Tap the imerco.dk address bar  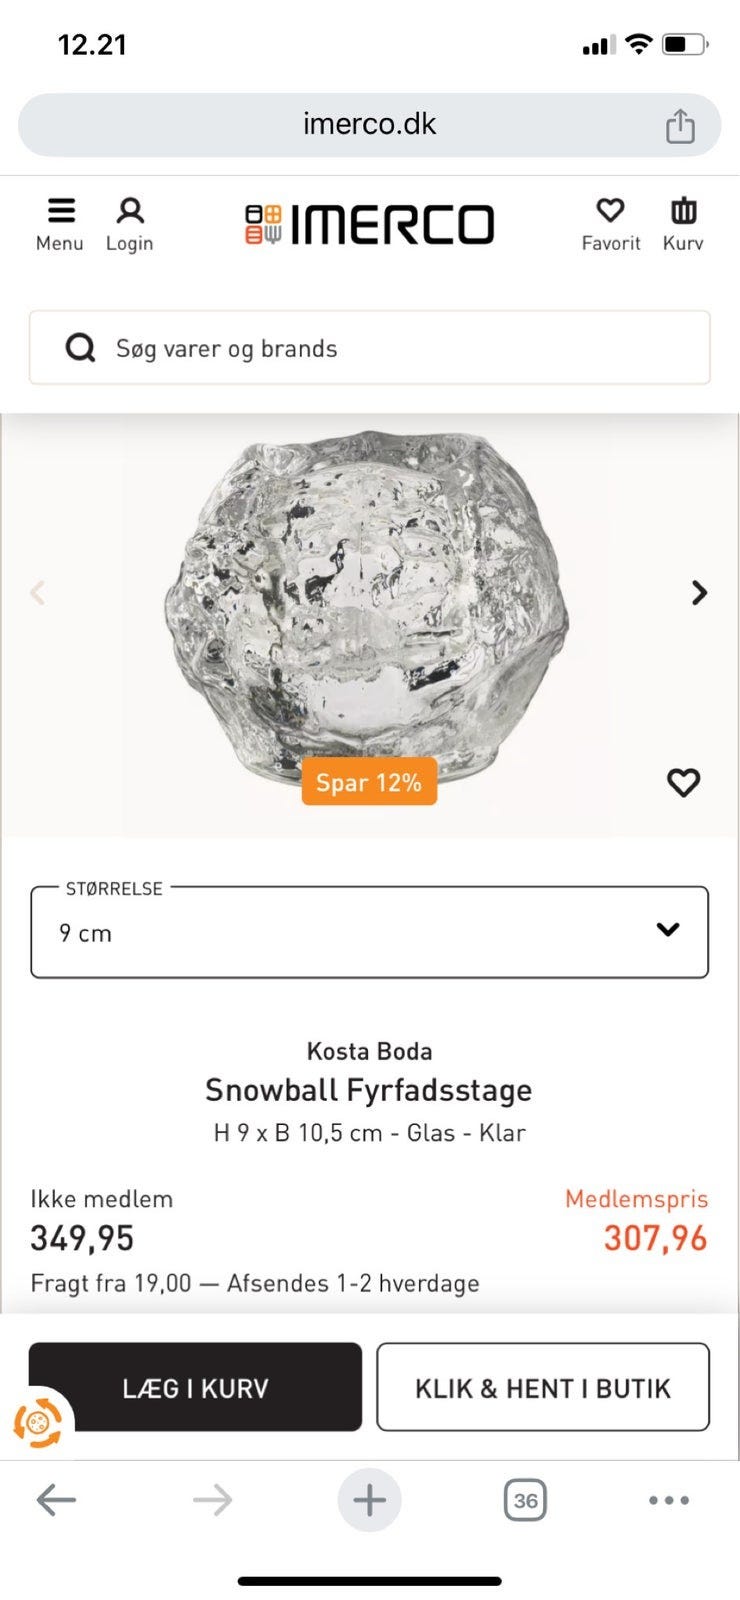(x=369, y=124)
